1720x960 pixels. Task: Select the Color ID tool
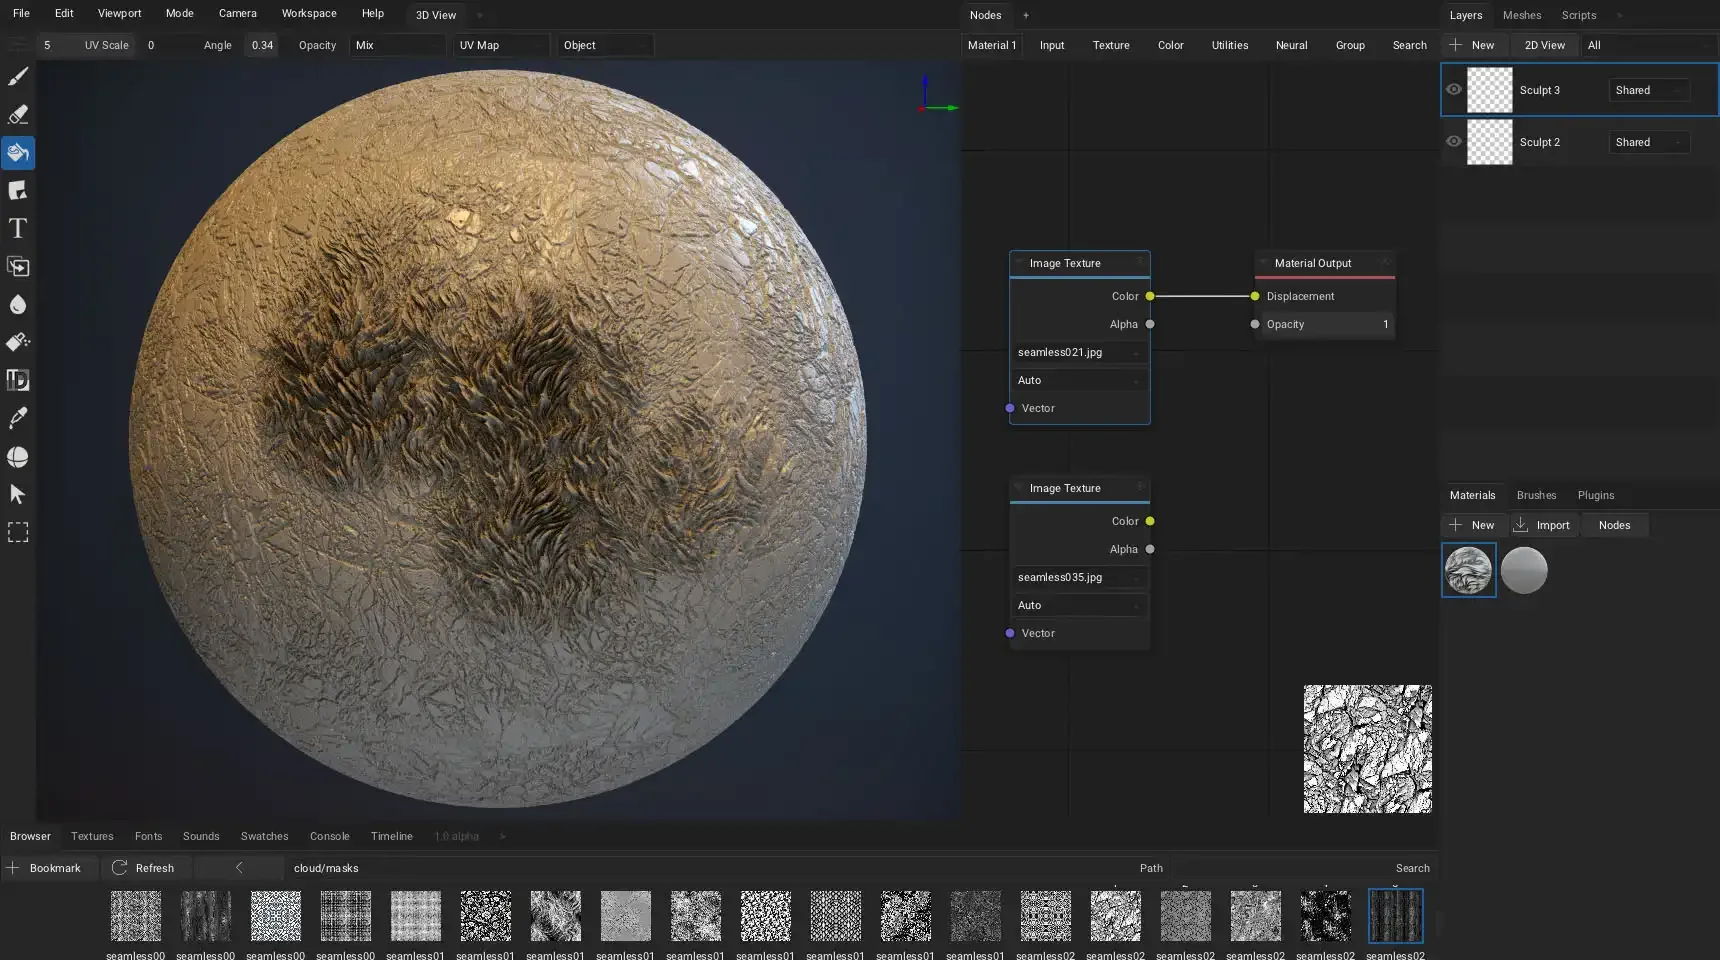[18, 381]
